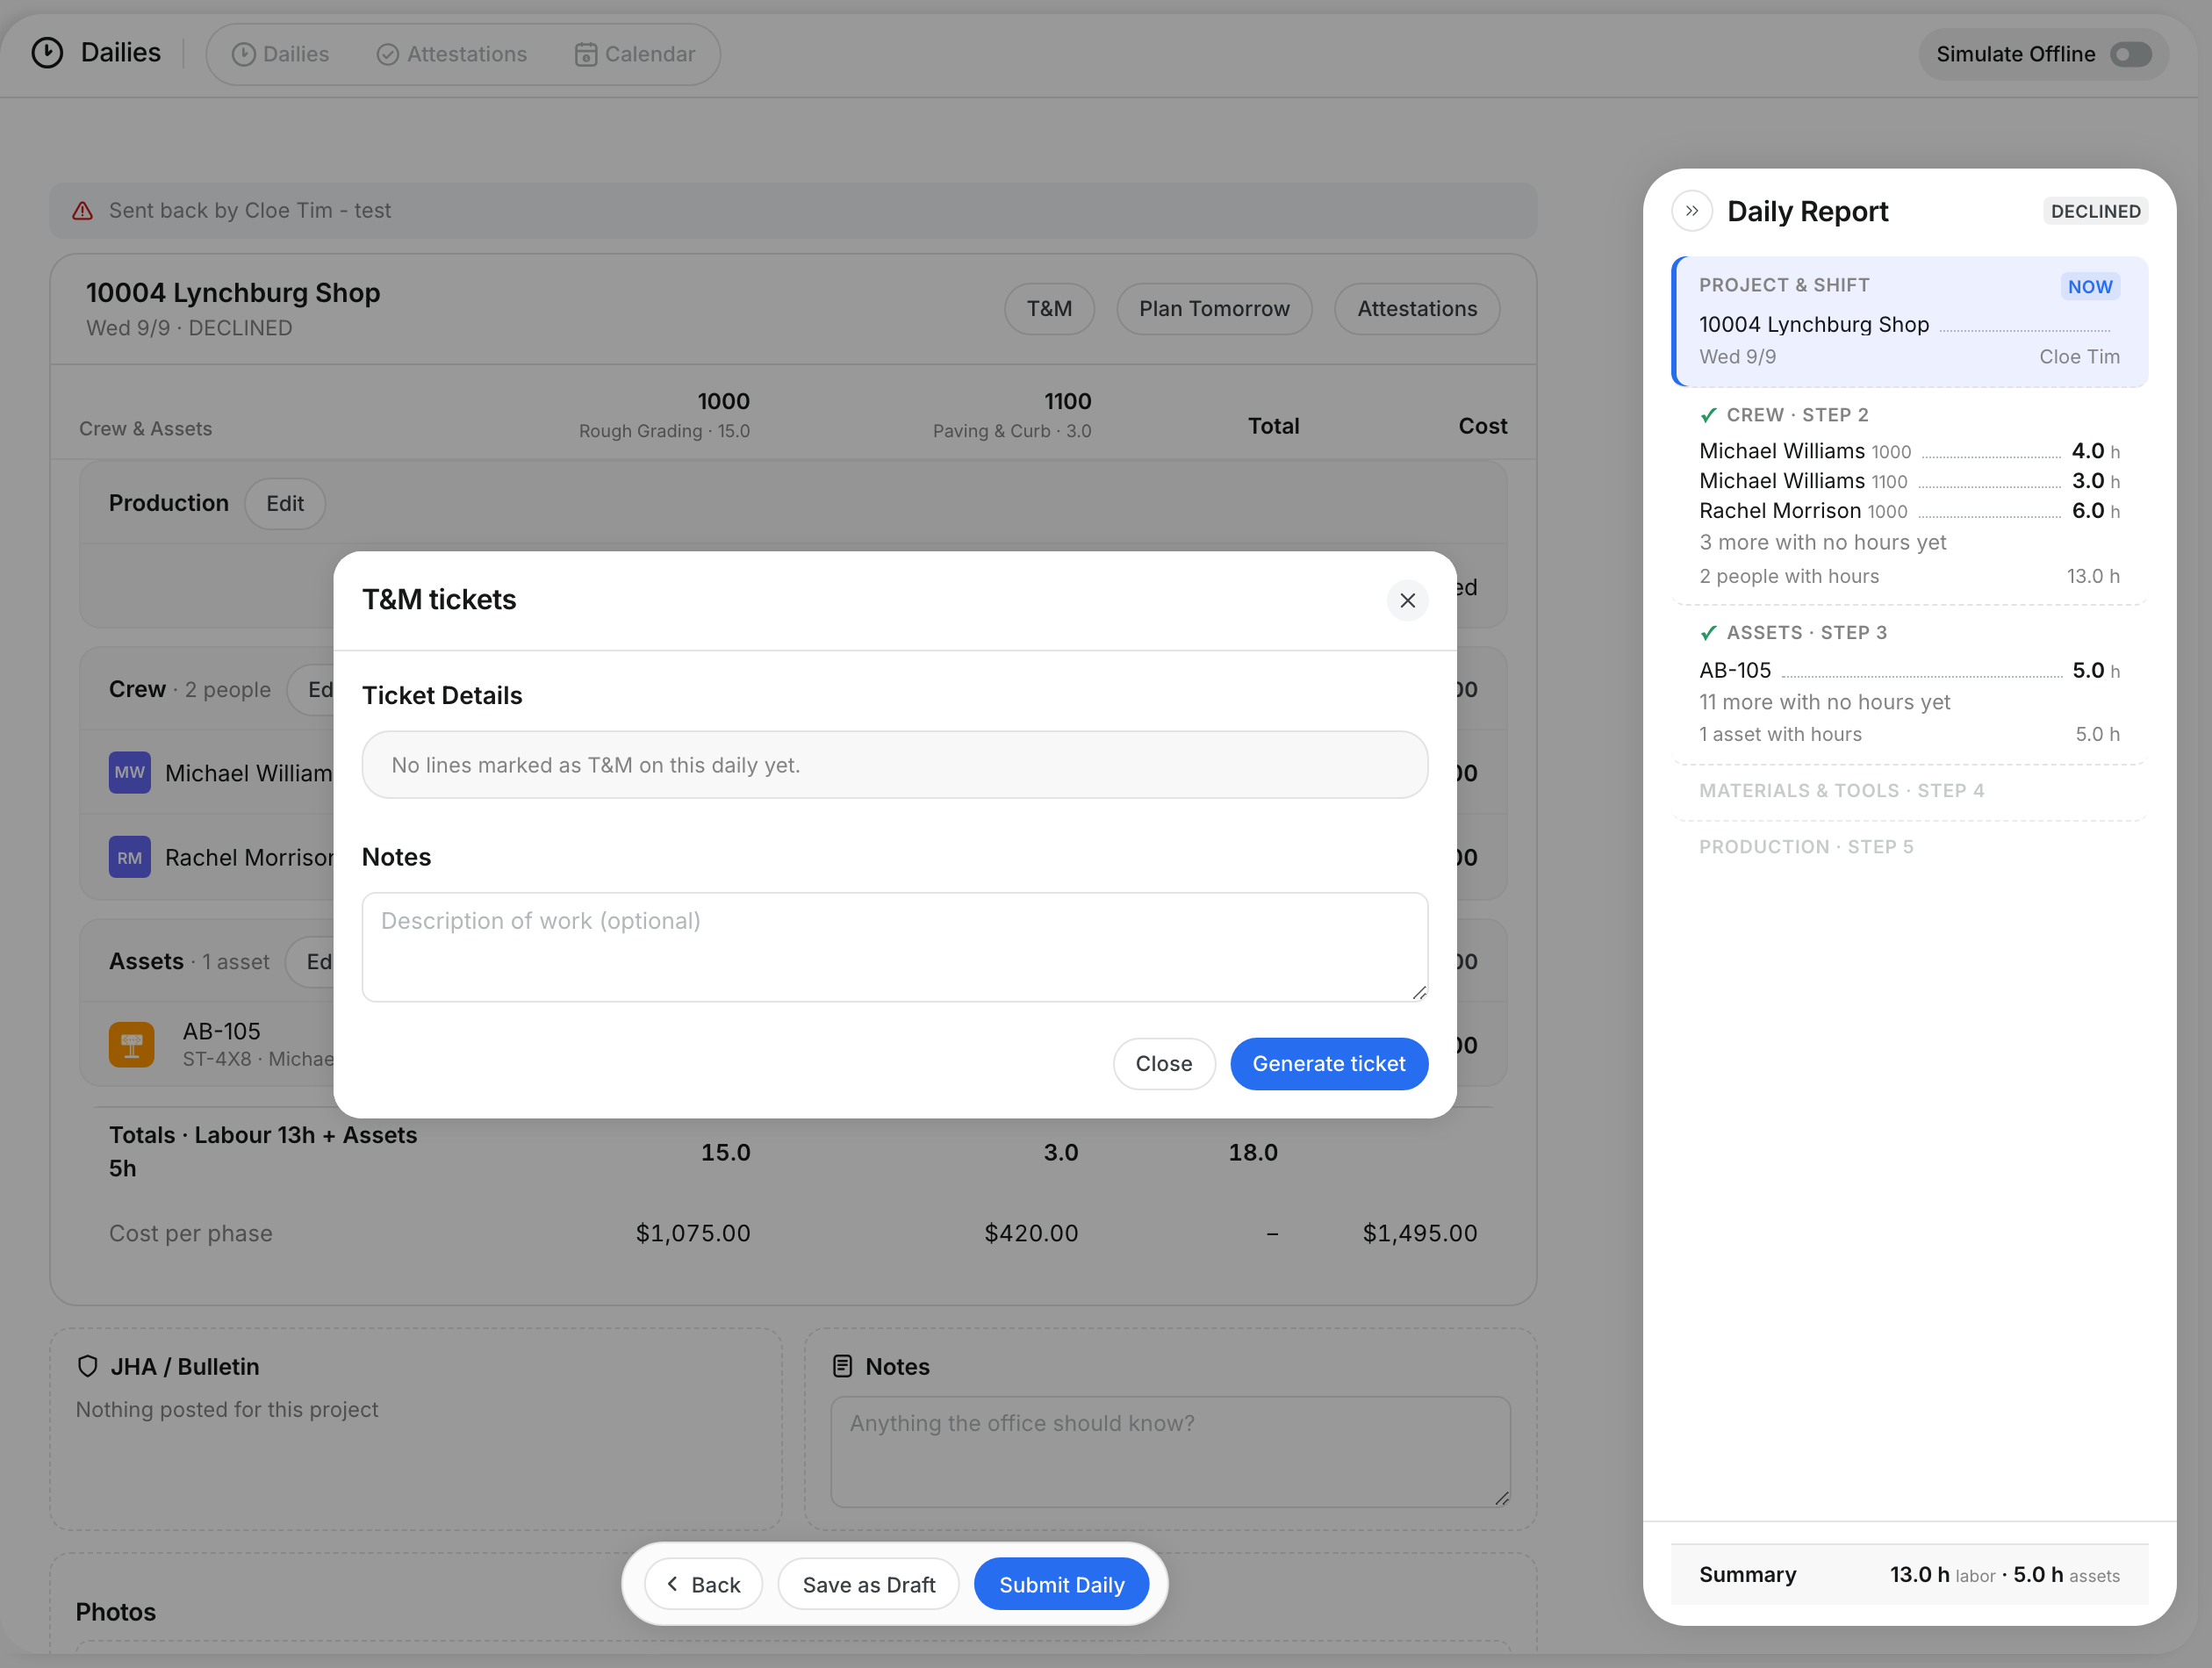
Task: Open the Calendar tab in top navigation
Action: pyautogui.click(x=635, y=54)
